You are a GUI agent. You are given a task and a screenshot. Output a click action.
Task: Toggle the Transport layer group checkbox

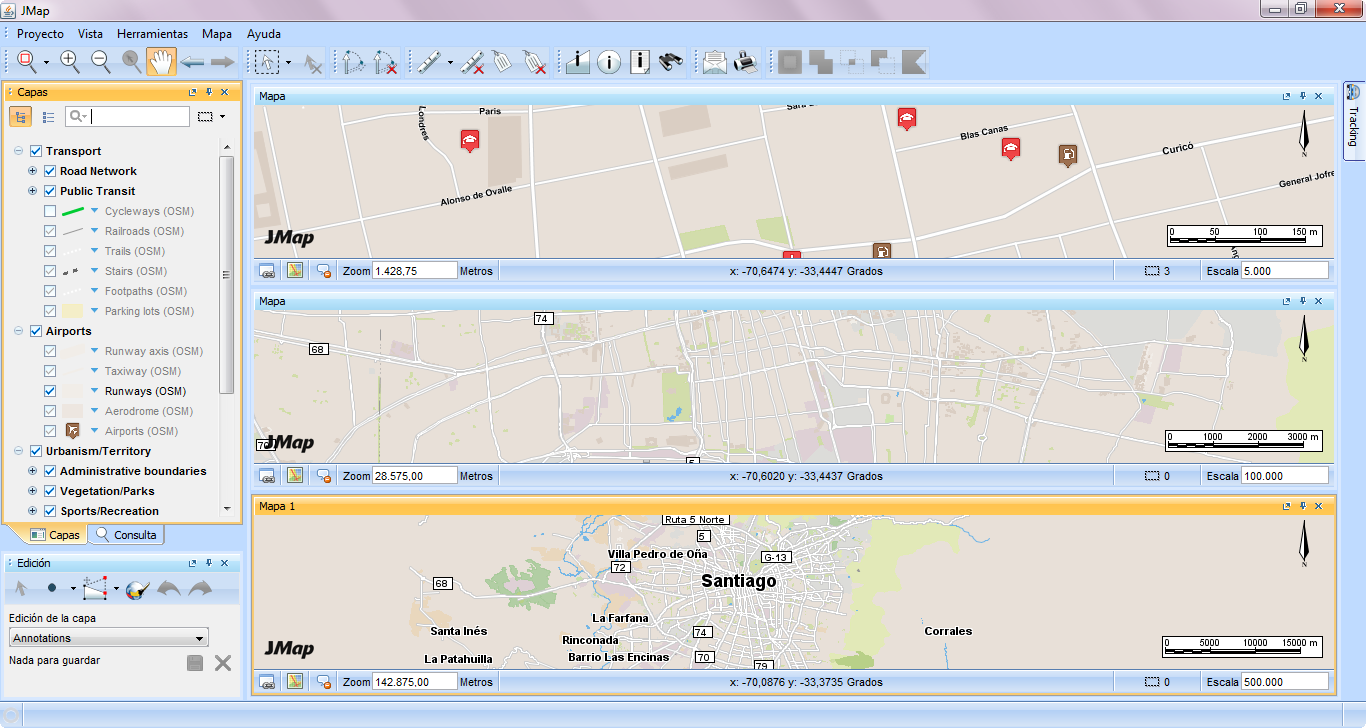click(x=37, y=151)
